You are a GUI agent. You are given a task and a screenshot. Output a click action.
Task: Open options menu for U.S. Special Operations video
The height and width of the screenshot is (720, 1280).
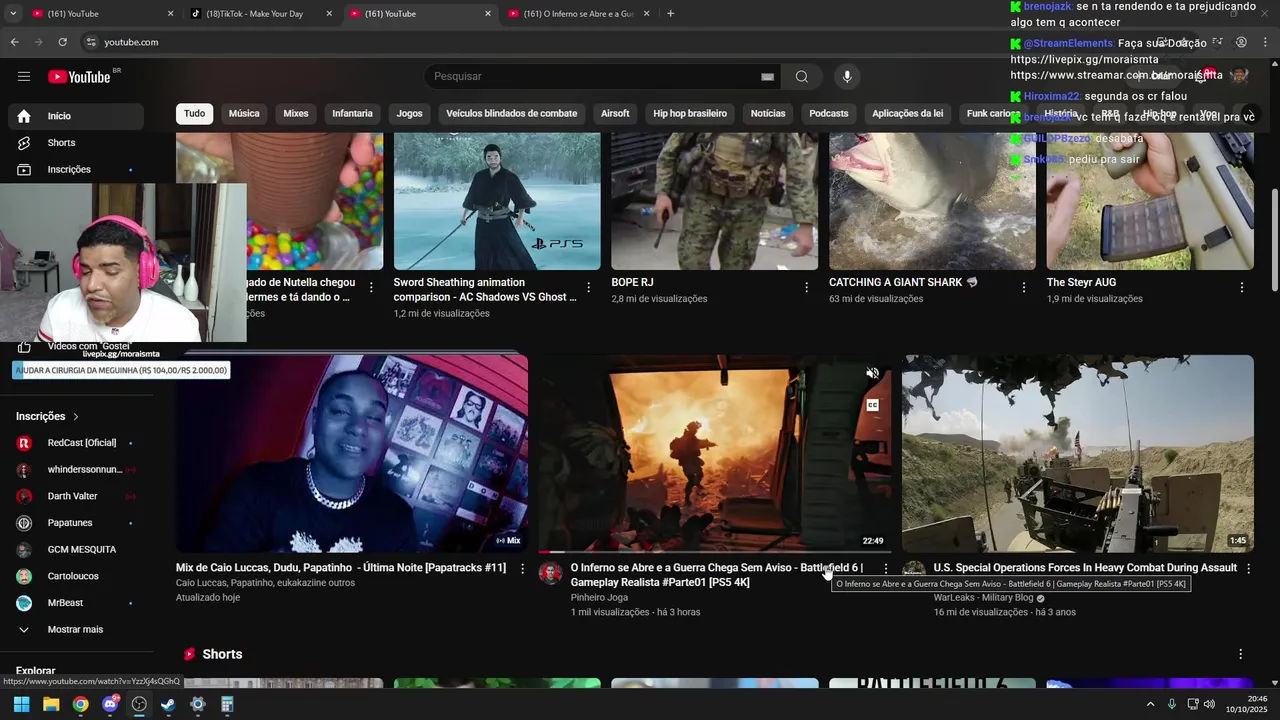click(1247, 569)
